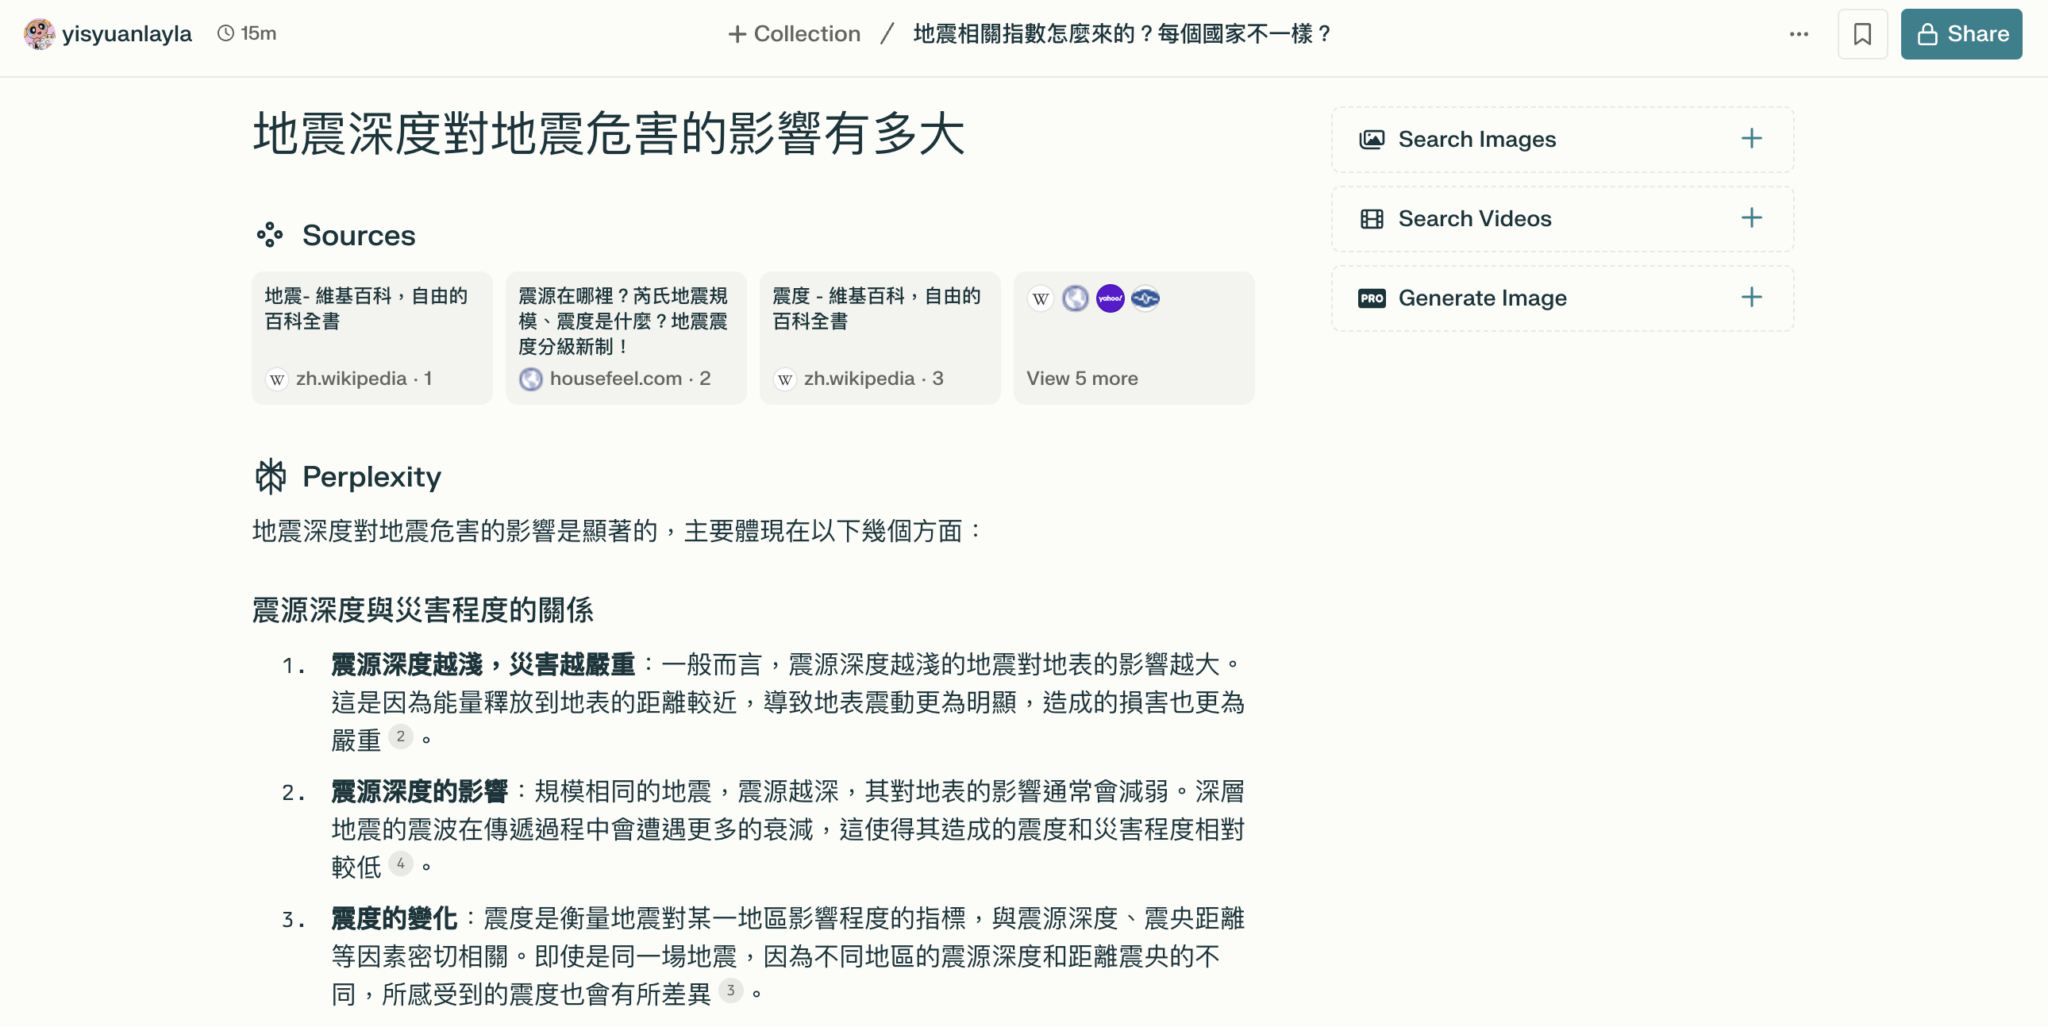Open third source card about 震度
This screenshot has height=1027, width=2048.
[x=880, y=338]
